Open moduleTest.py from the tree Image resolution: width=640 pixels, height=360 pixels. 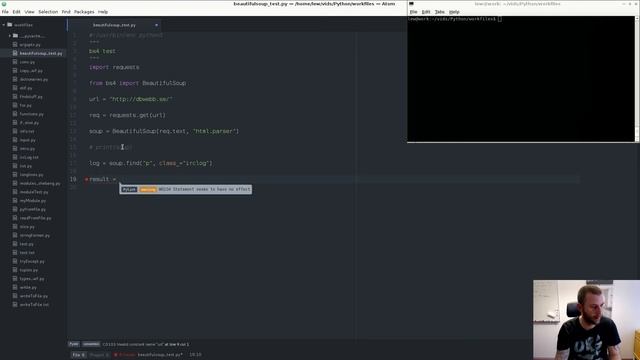(x=34, y=192)
